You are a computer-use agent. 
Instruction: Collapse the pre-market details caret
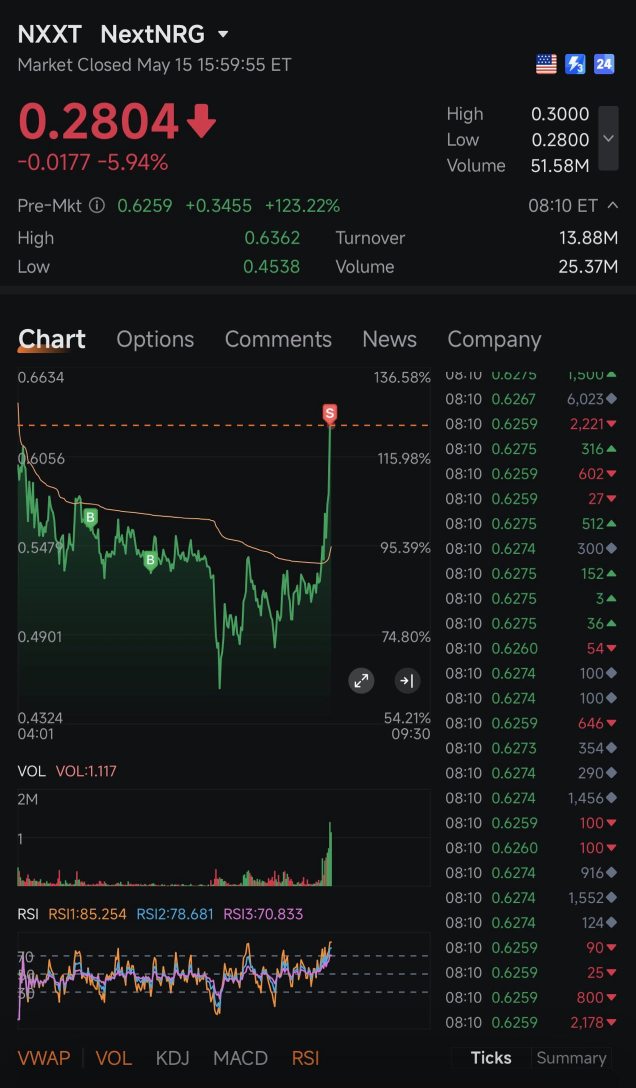pyautogui.click(x=612, y=205)
